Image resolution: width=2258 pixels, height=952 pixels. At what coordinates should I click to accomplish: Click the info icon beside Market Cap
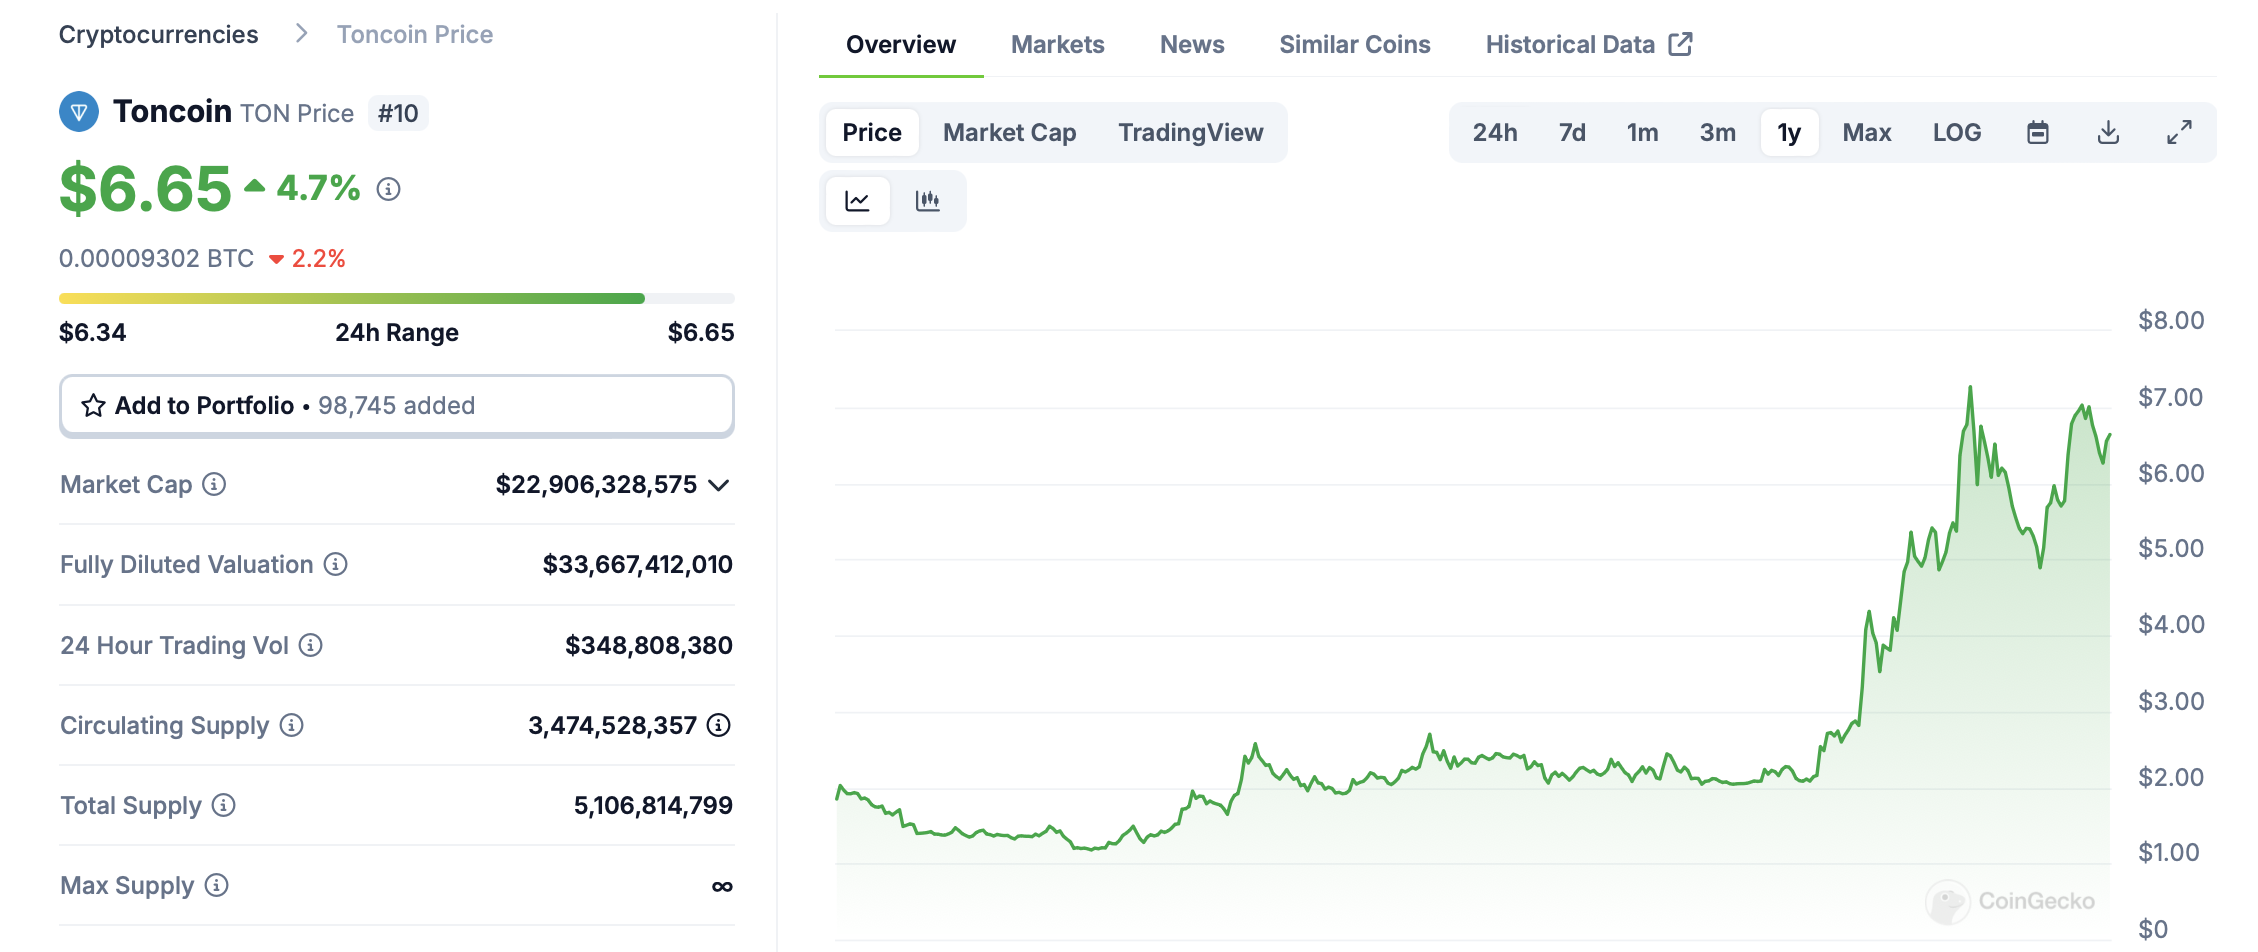tap(214, 484)
